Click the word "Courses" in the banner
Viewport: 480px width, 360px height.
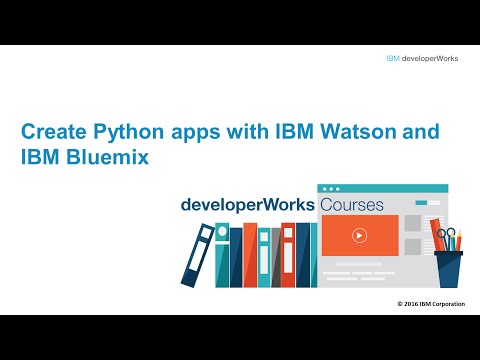point(352,205)
